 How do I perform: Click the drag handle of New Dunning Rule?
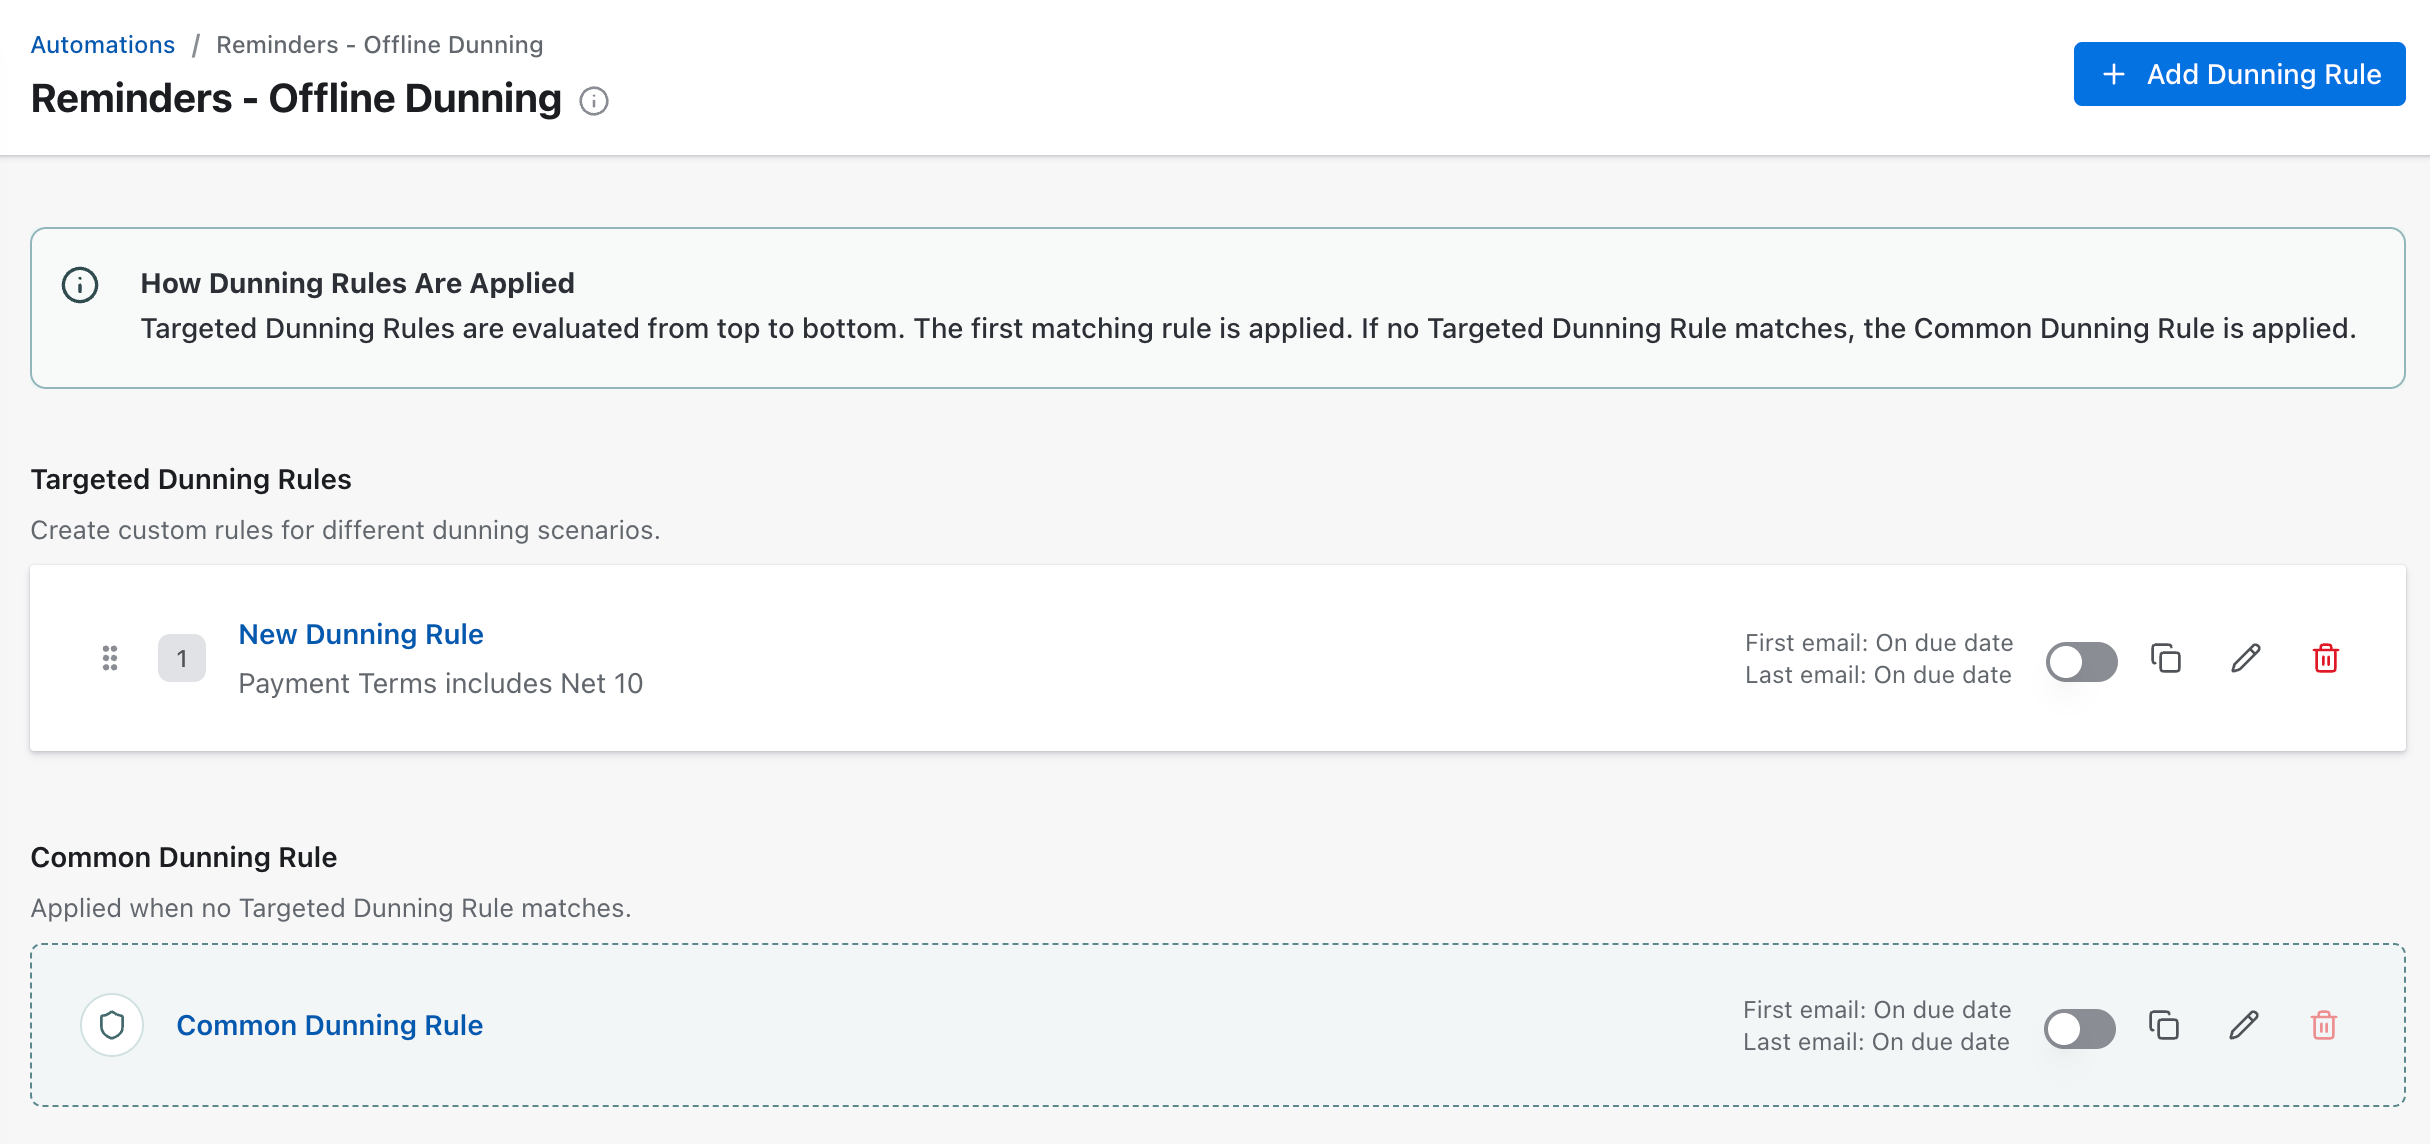pyautogui.click(x=110, y=658)
